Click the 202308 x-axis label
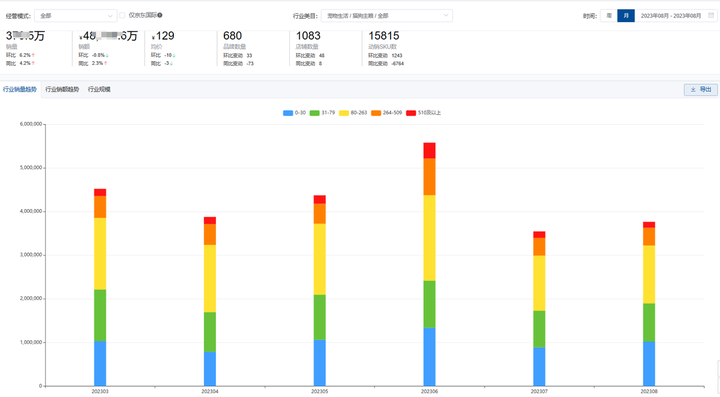The height and width of the screenshot is (397, 720). 649,391
